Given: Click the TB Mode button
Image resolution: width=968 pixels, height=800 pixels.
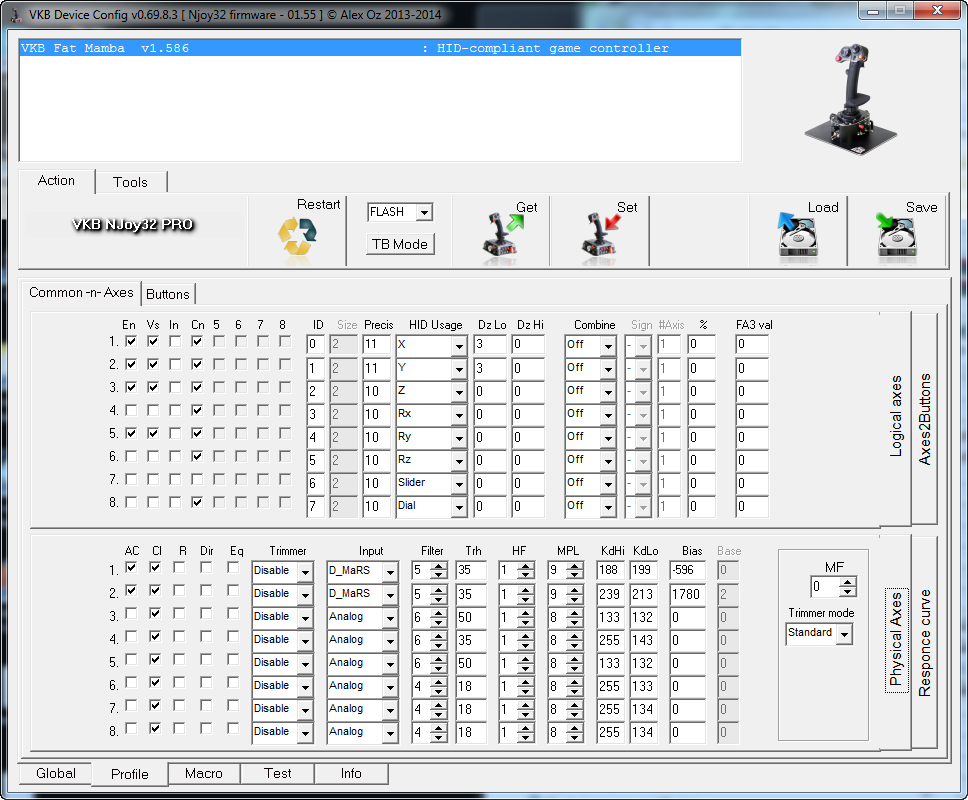Looking at the screenshot, I should (x=400, y=244).
